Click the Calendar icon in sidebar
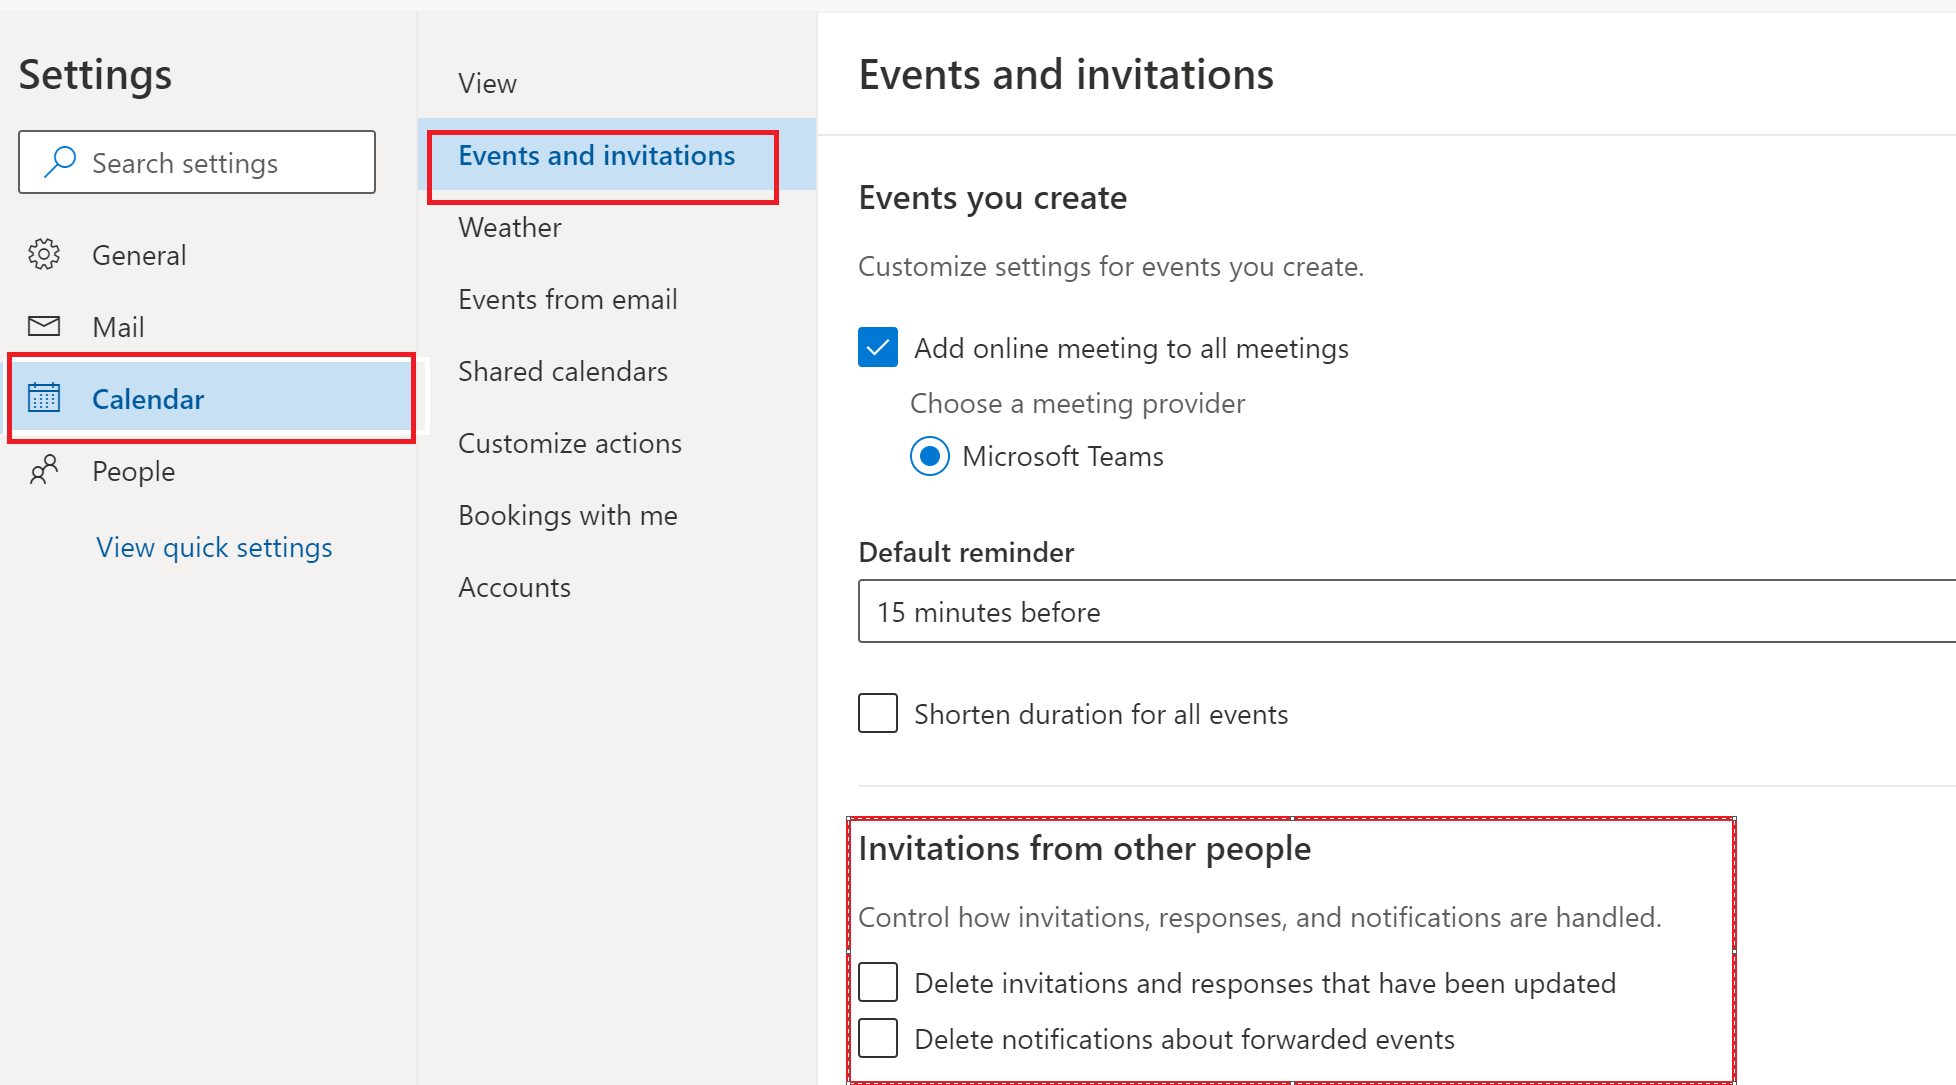The image size is (1956, 1085). (47, 400)
